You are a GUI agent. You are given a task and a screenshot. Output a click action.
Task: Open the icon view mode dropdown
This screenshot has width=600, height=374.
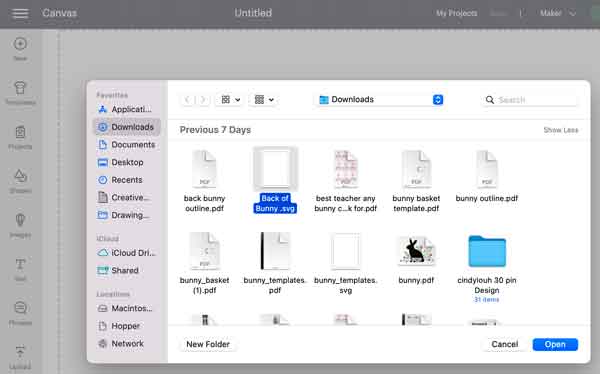[231, 100]
